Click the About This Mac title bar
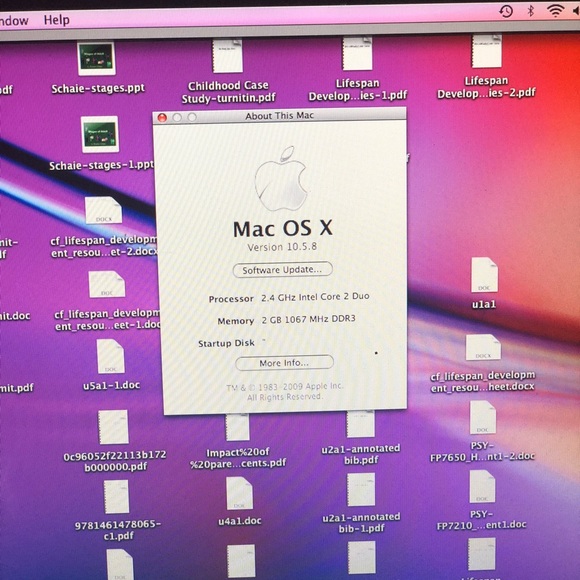This screenshot has height=580, width=580. 280,116
